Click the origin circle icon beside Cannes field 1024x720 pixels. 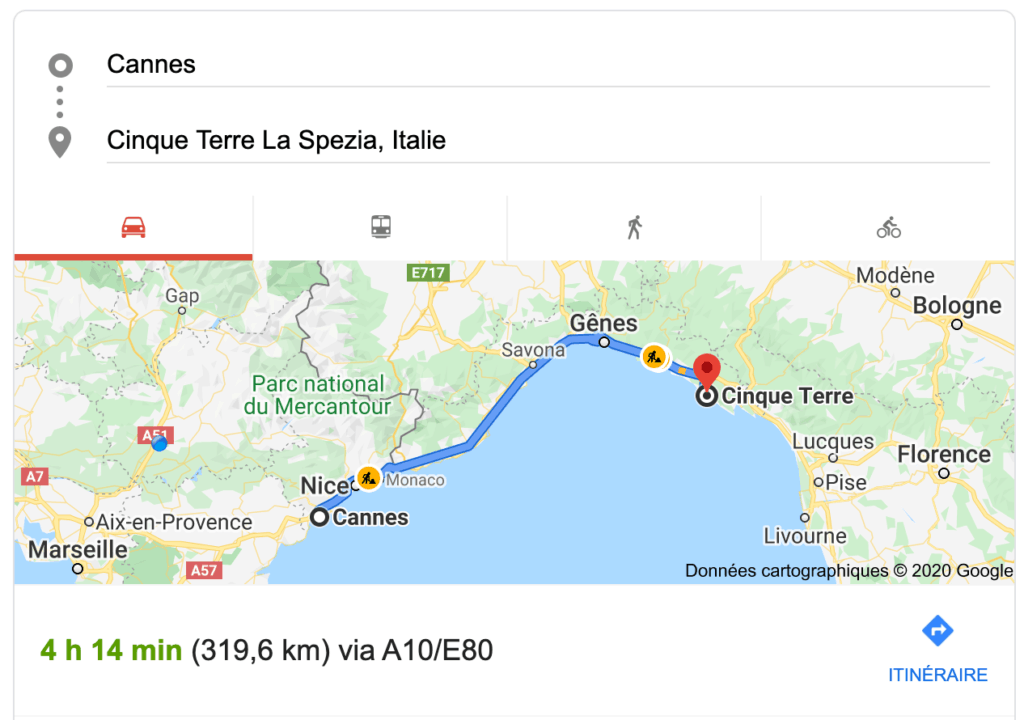pos(60,66)
